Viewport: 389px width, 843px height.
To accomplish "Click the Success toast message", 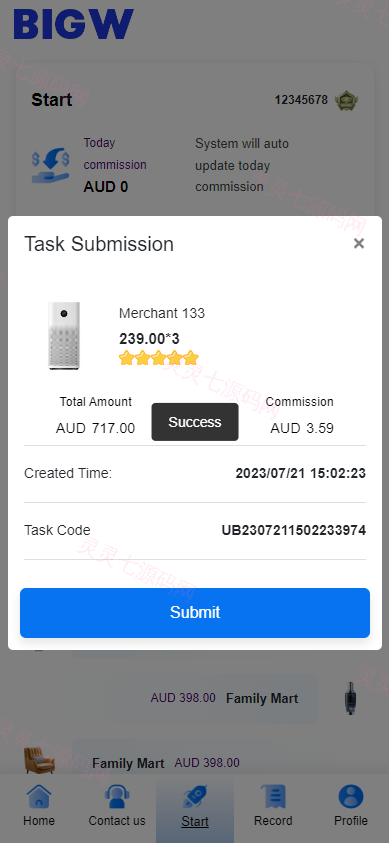I will pyautogui.click(x=194, y=422).
